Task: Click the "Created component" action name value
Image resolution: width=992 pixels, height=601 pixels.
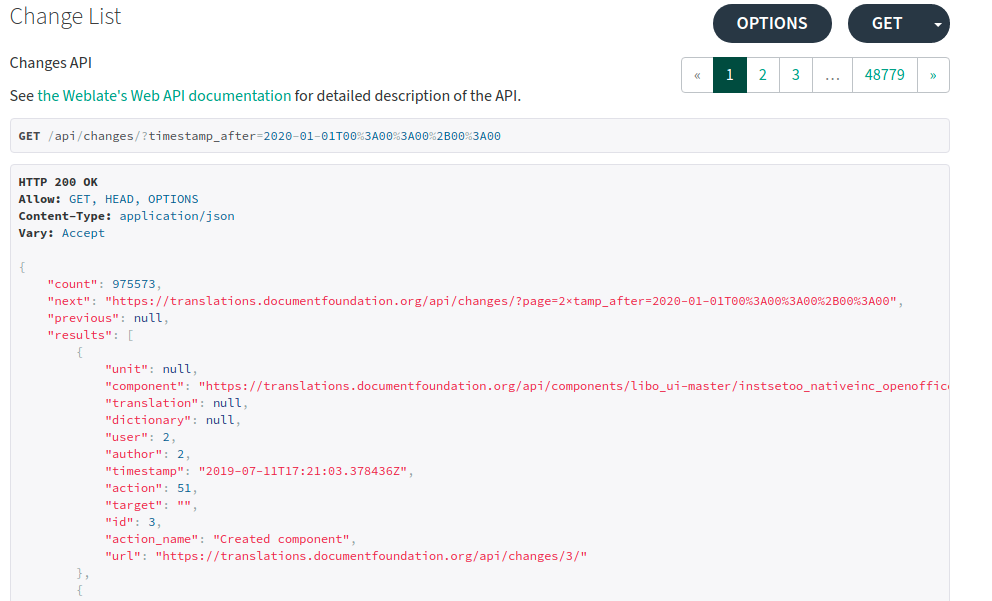Action: (282, 539)
